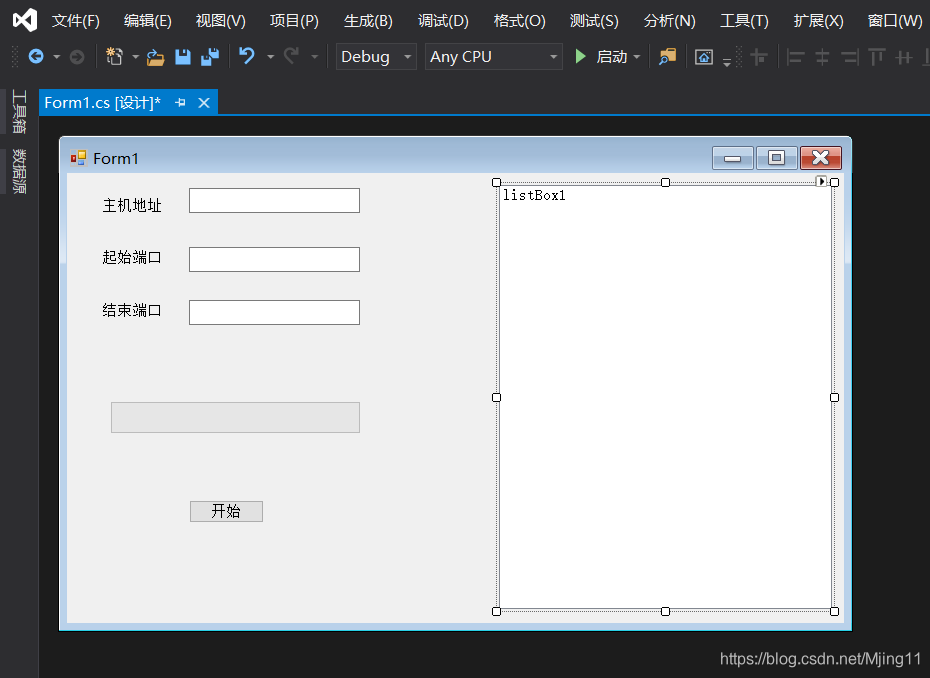Click the green start debugging arrow
Image resolution: width=930 pixels, height=678 pixels.
click(x=581, y=56)
